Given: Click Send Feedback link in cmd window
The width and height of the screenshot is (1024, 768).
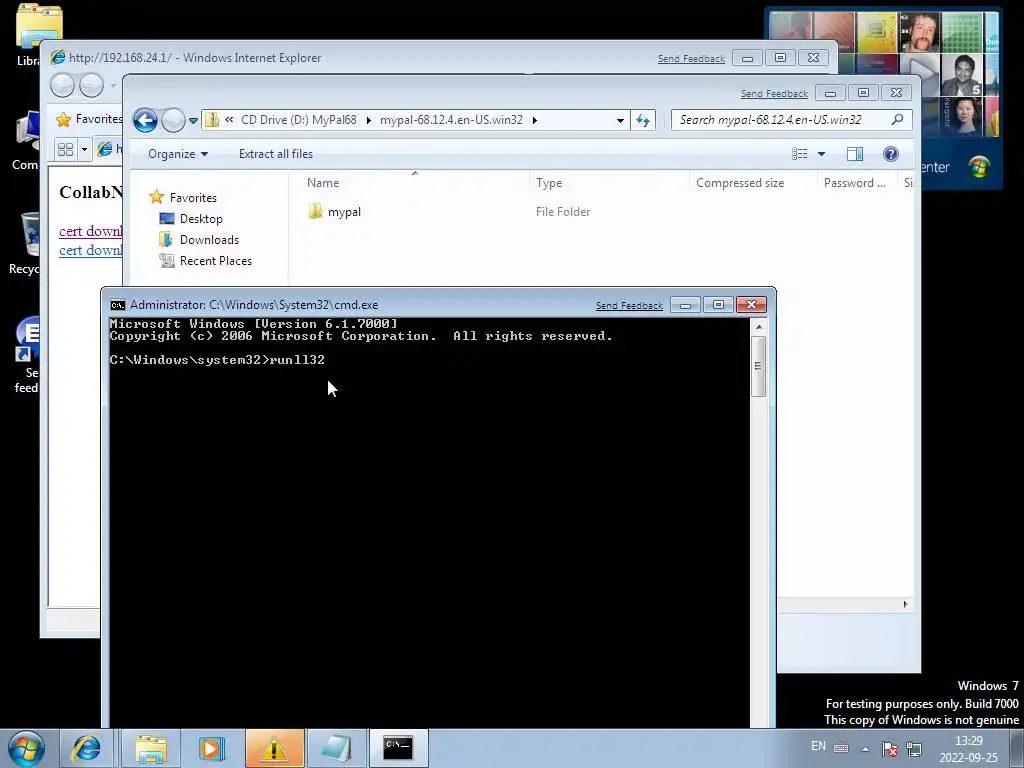Looking at the screenshot, I should point(630,306).
